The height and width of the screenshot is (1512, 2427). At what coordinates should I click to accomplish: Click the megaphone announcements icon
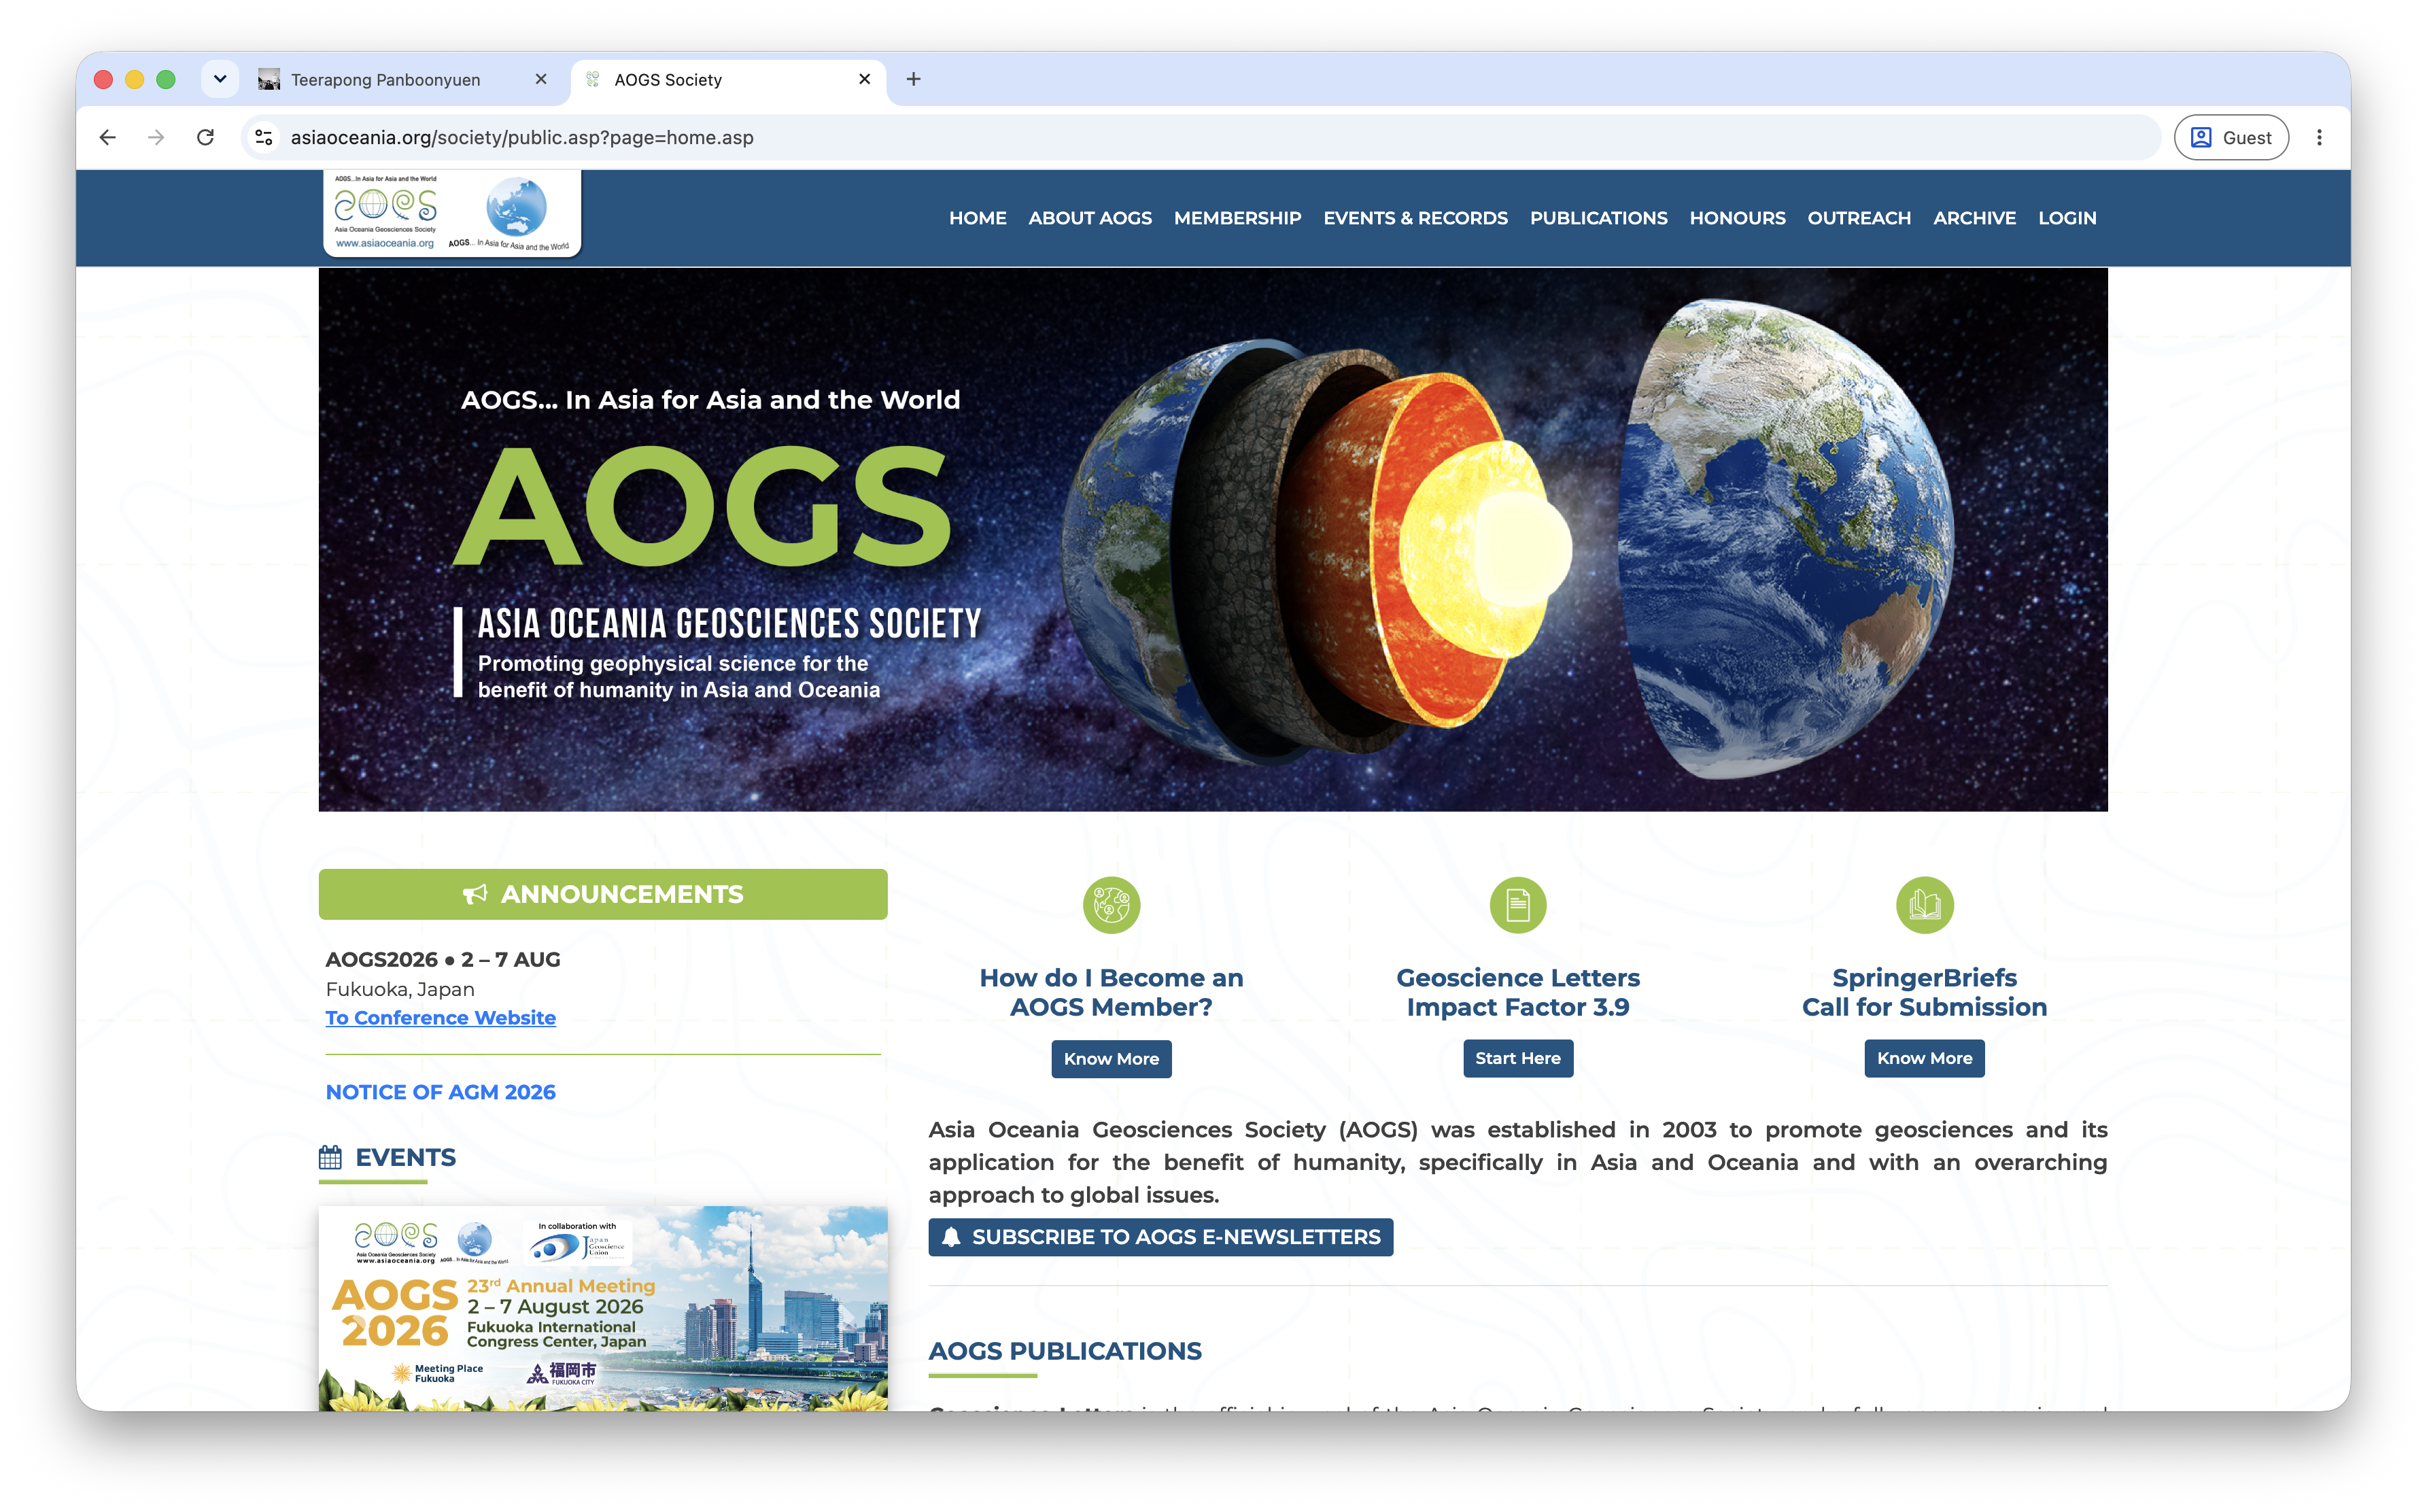pos(475,894)
